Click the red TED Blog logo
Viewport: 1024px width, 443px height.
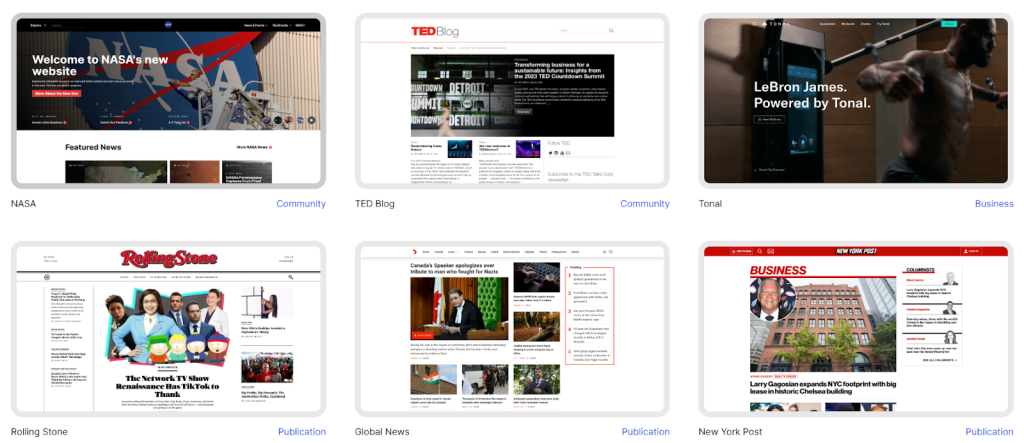435,31
